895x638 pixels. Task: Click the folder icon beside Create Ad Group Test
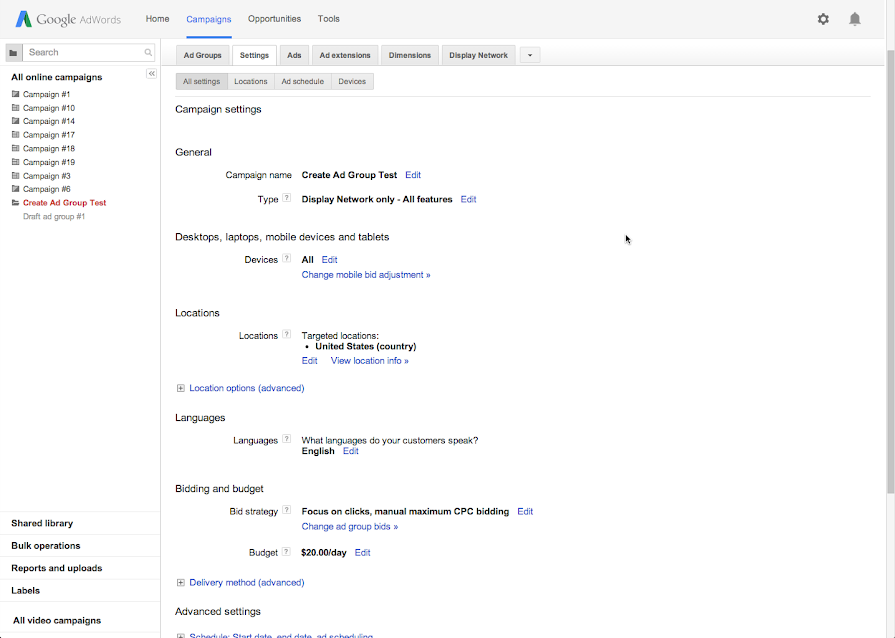(14, 202)
